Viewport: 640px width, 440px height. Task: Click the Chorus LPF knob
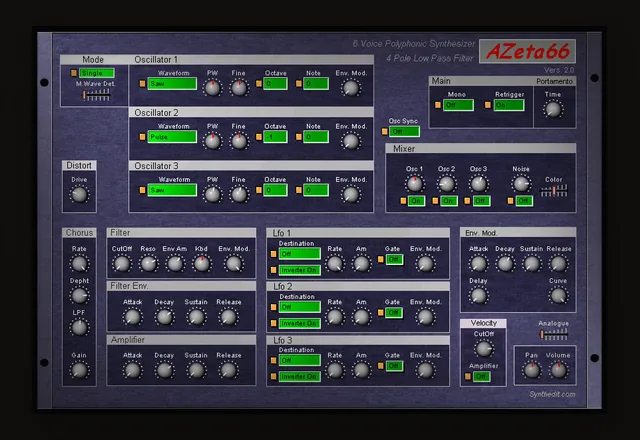tap(79, 327)
